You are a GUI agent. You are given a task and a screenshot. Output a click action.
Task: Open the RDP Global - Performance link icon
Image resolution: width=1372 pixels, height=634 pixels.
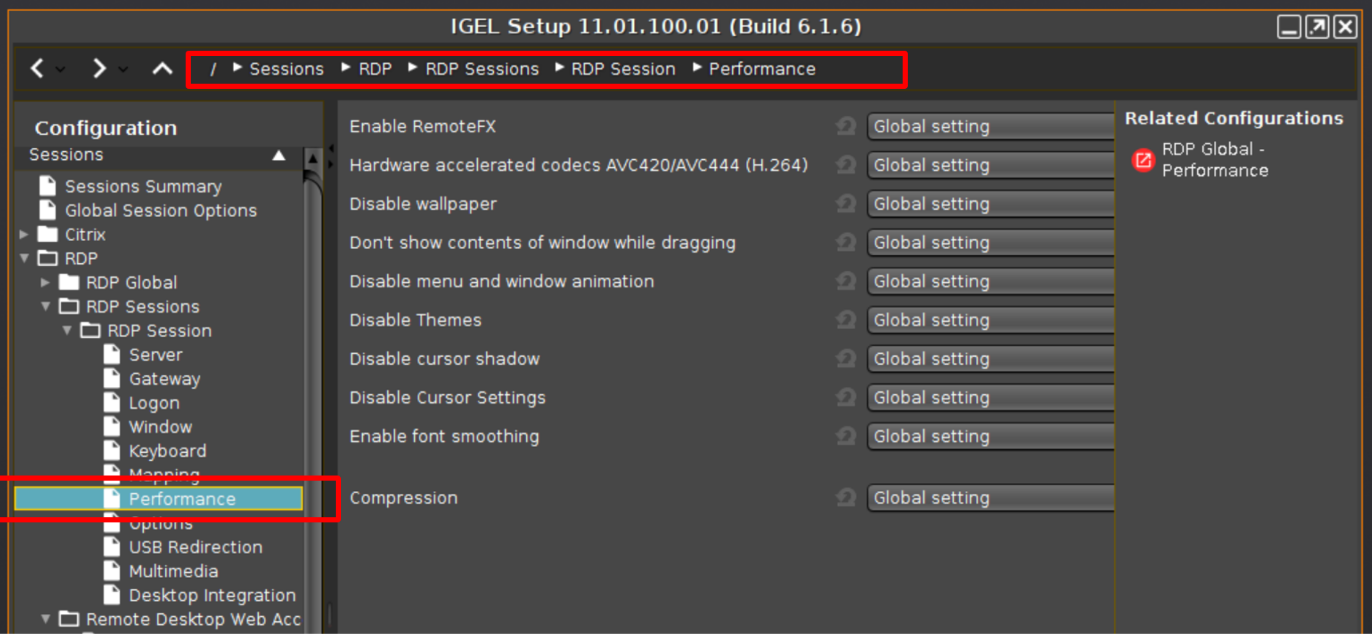(1143, 160)
